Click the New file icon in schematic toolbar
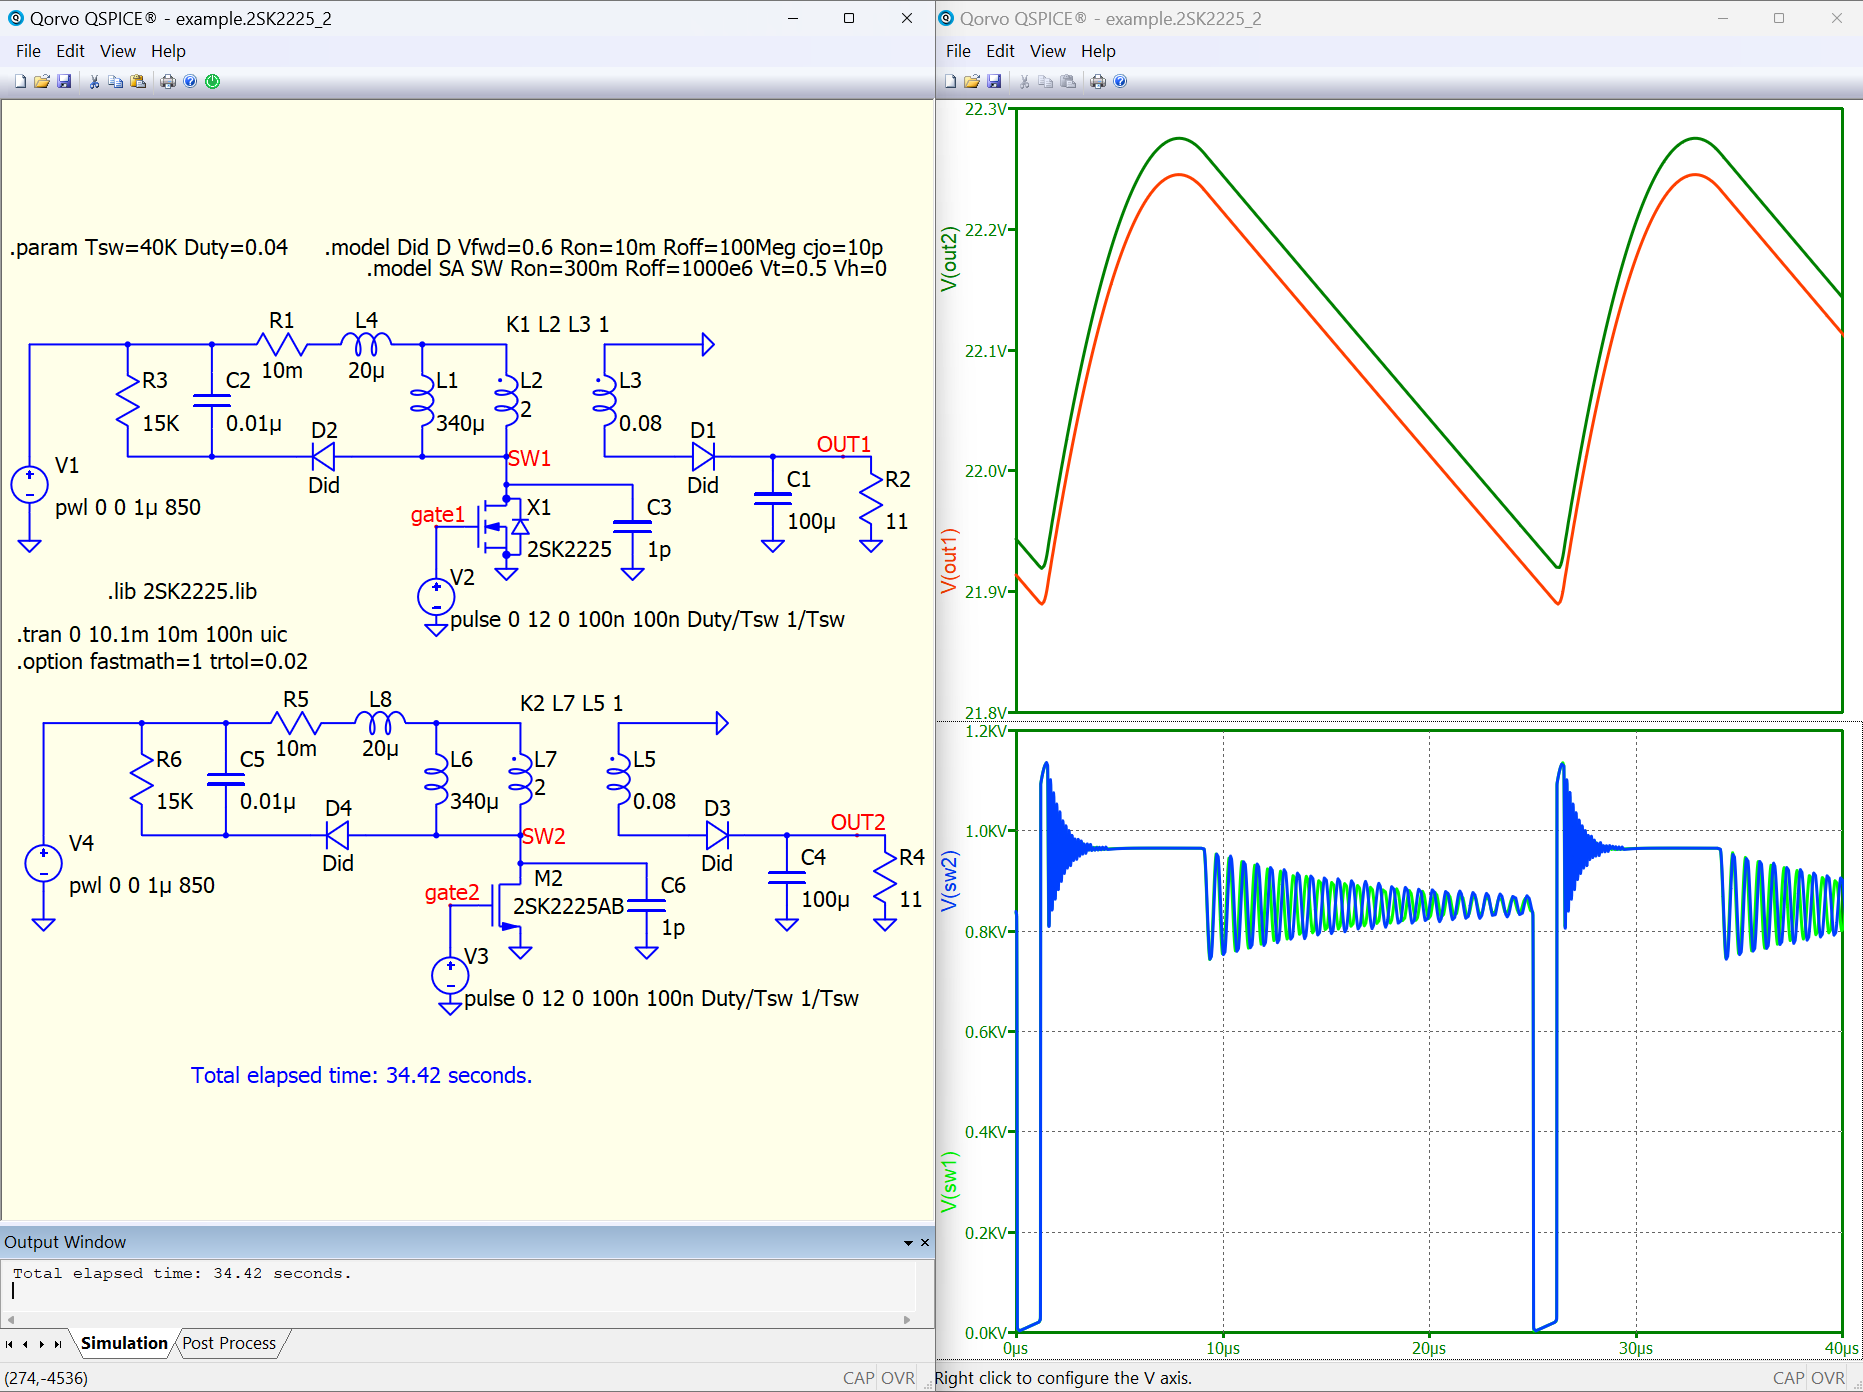 click(x=20, y=82)
